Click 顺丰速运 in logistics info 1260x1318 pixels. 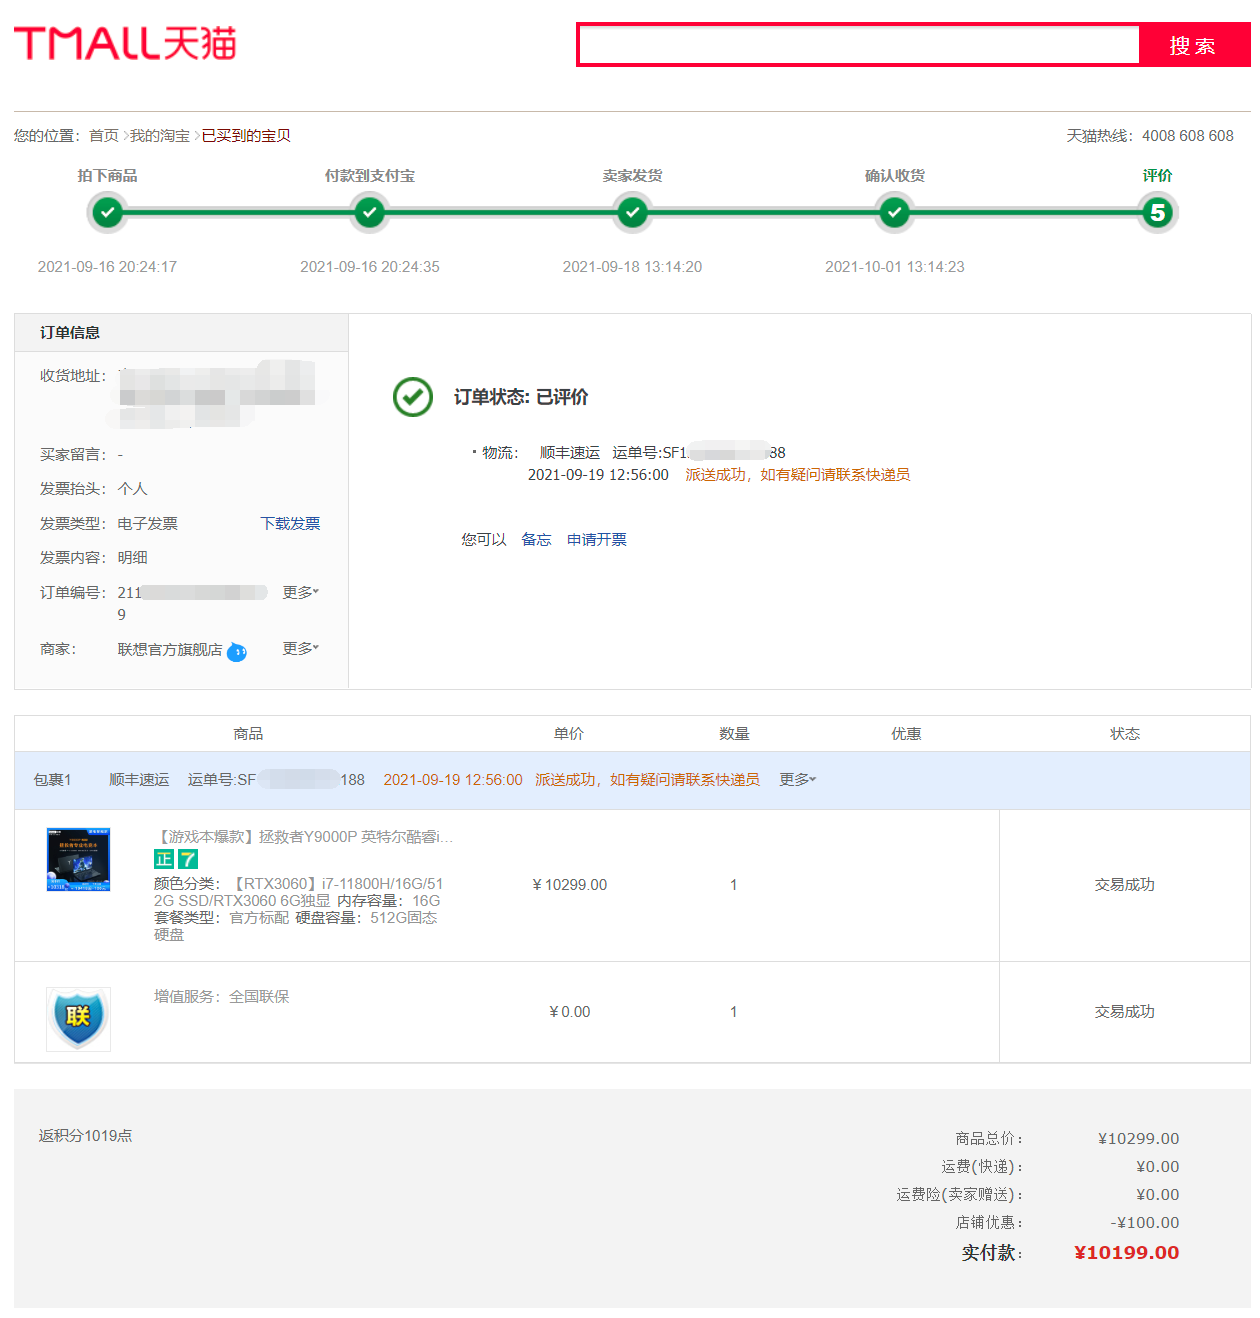pyautogui.click(x=570, y=453)
